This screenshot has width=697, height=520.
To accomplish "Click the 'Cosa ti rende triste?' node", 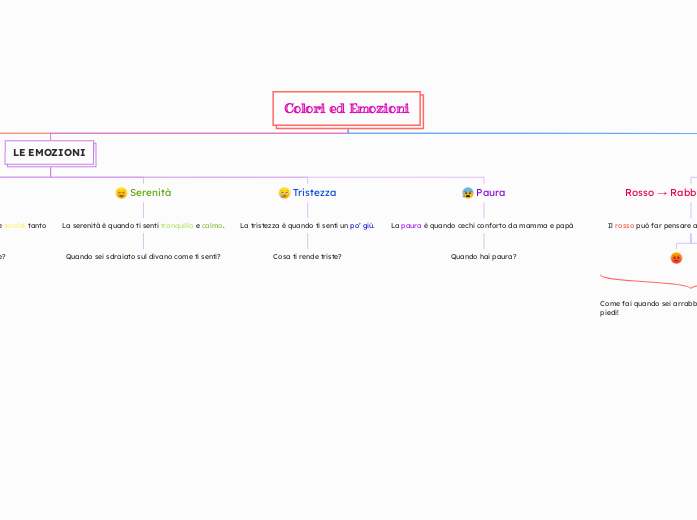I will 307,256.
